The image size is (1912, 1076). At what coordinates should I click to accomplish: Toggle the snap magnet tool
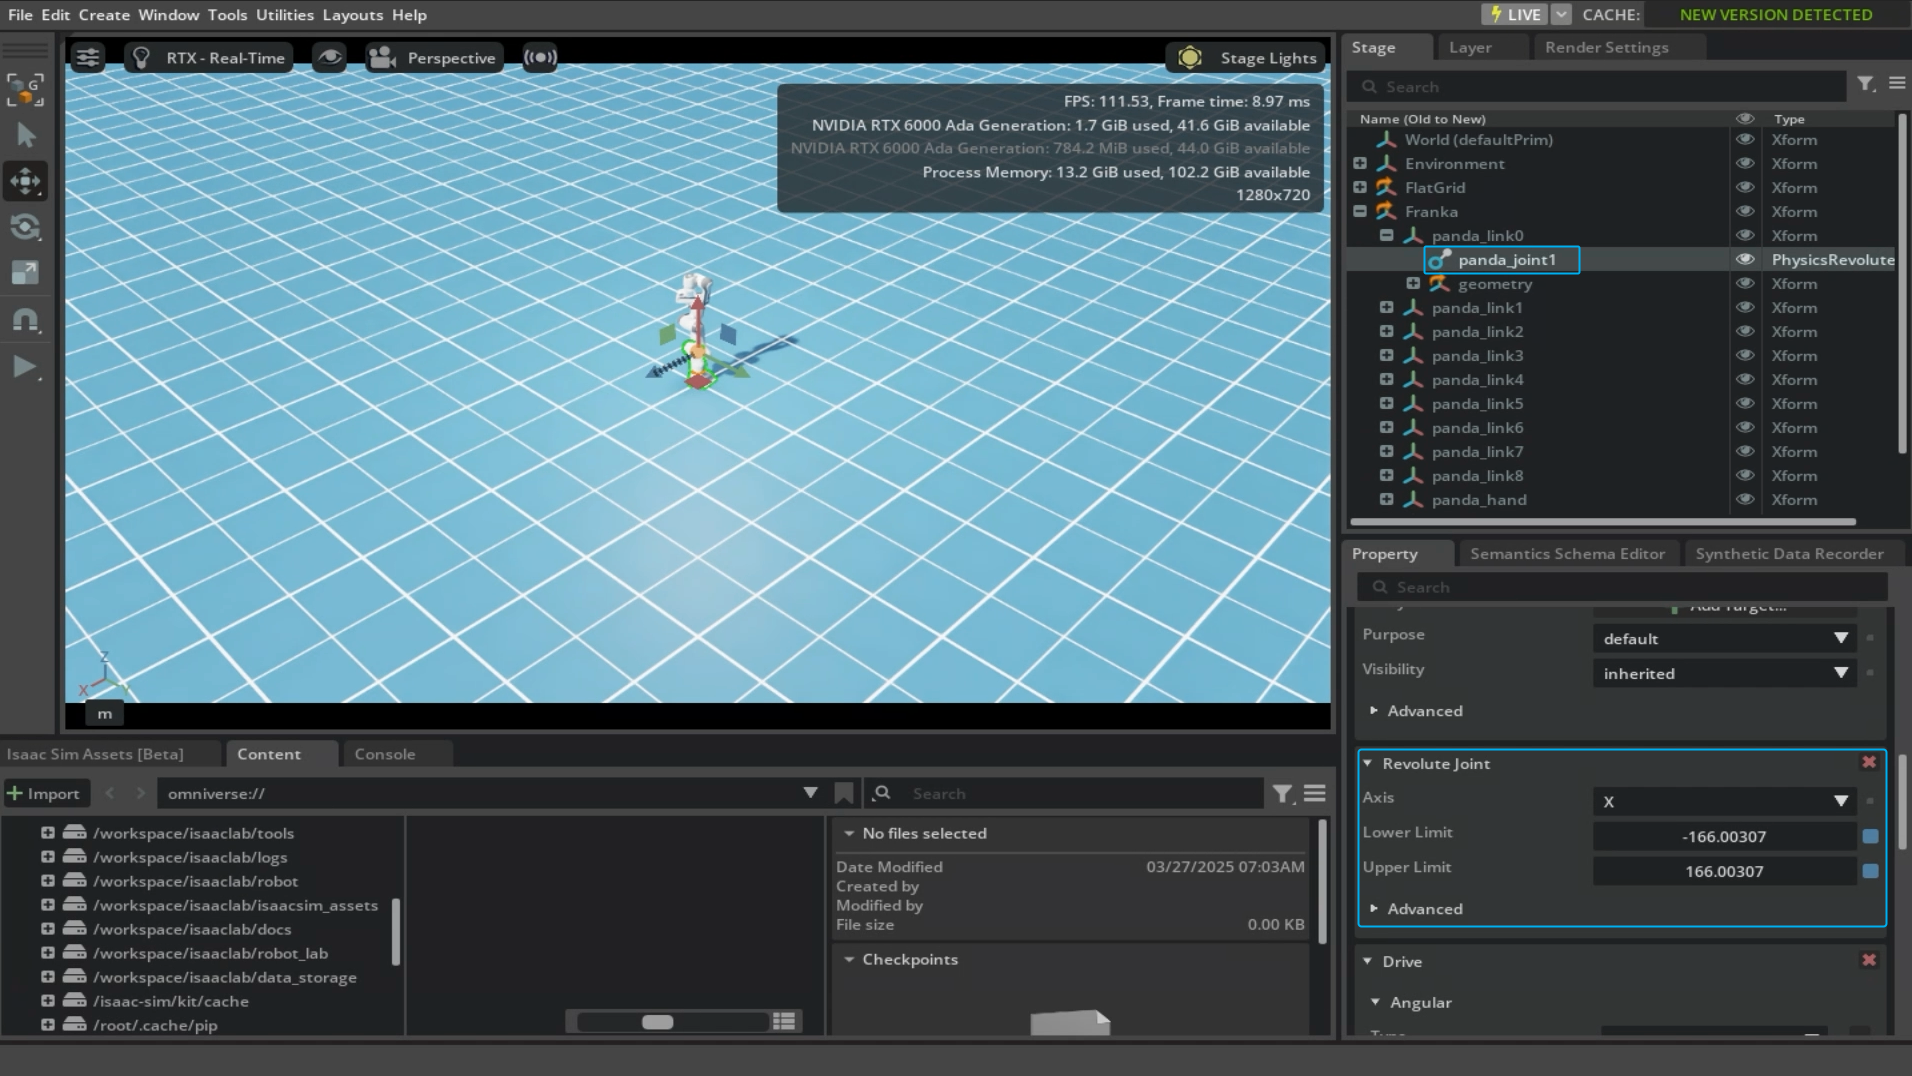point(26,320)
